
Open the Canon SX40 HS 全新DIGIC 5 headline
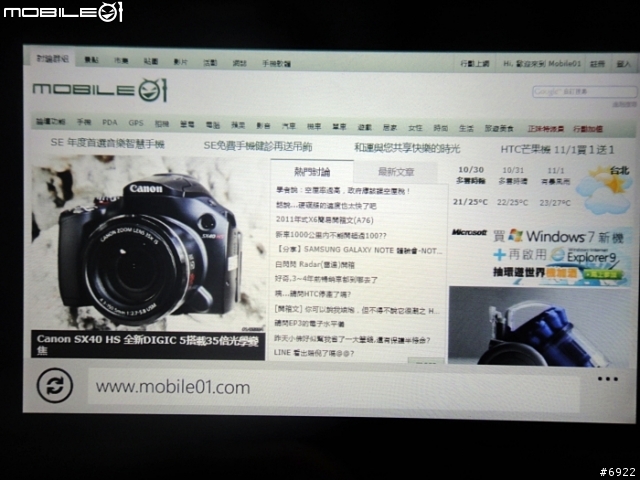pos(148,344)
